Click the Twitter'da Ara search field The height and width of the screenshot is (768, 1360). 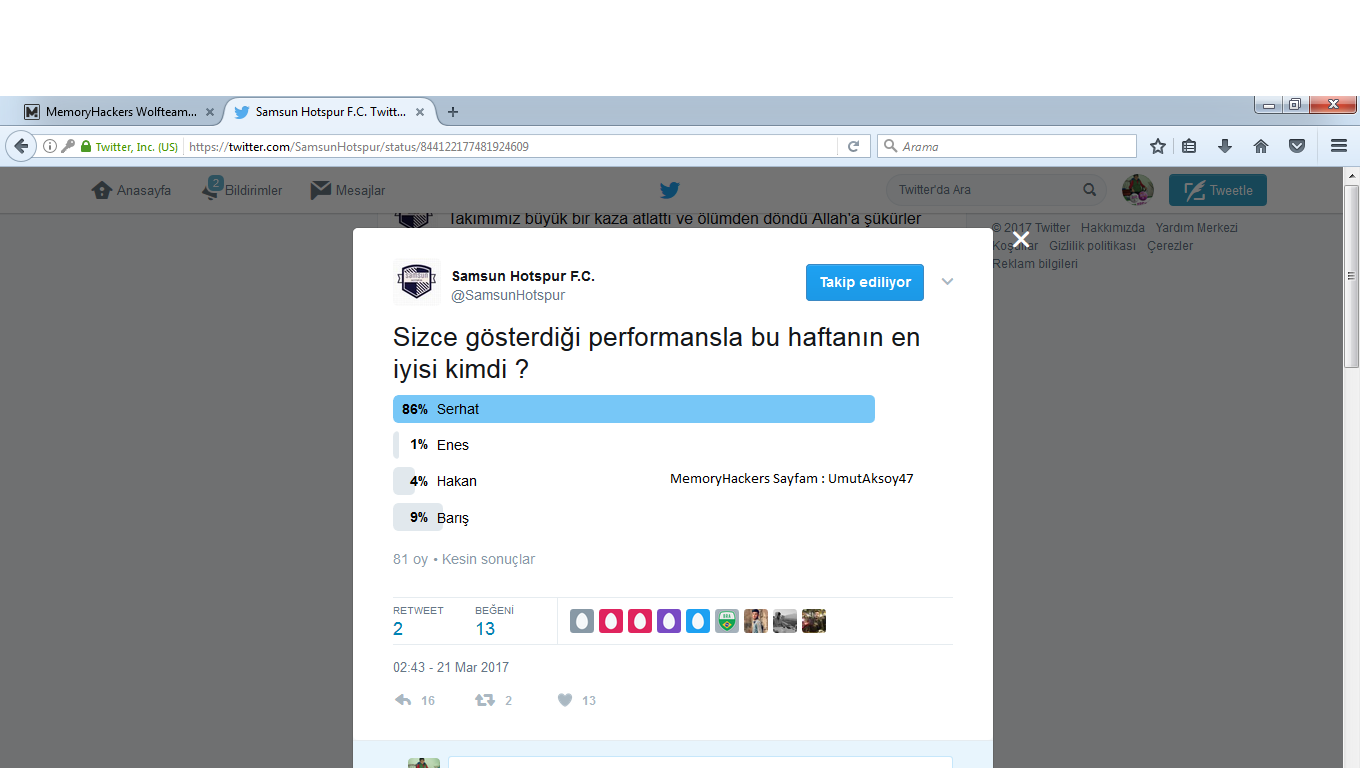[x=985, y=190]
